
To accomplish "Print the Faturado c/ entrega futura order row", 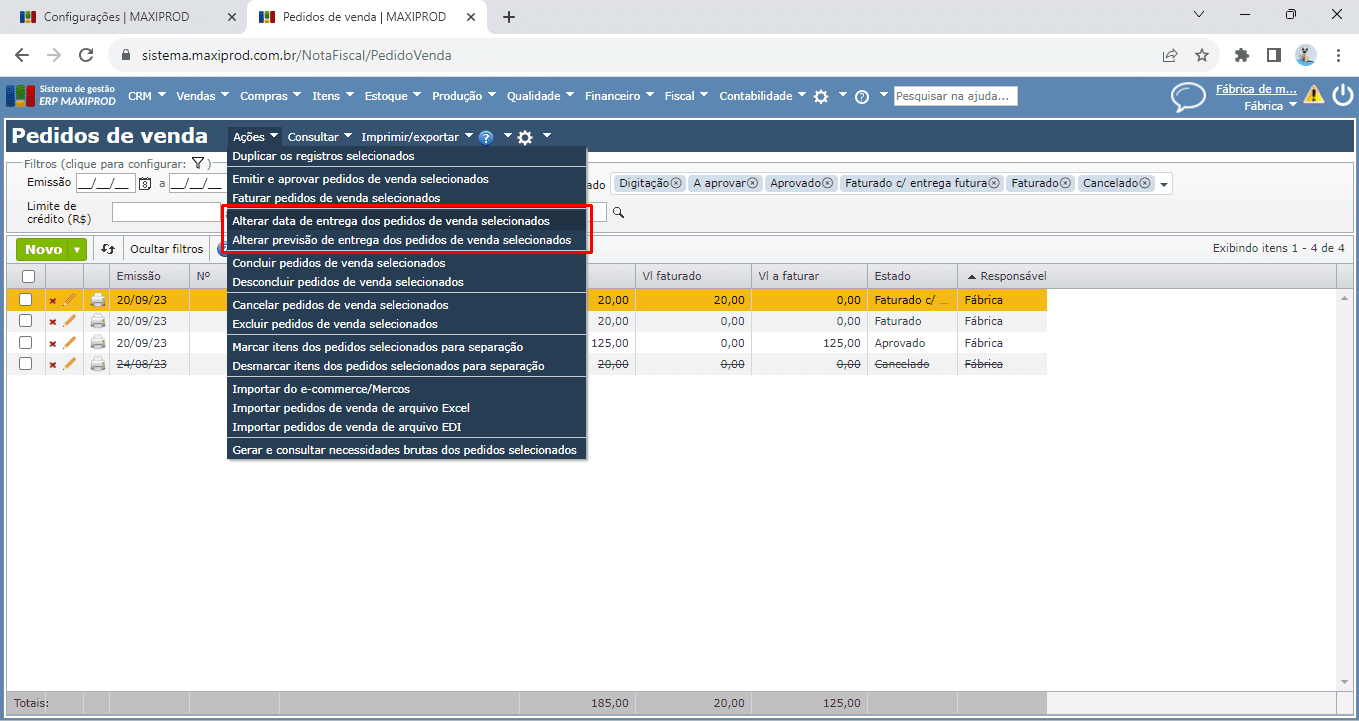I will (98, 300).
